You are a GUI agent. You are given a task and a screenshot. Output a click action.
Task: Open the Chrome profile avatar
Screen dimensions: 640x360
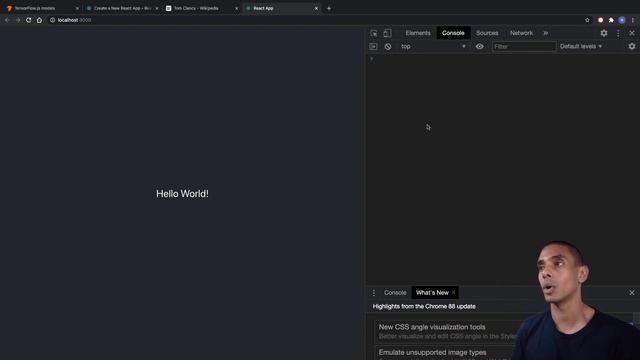coord(622,20)
